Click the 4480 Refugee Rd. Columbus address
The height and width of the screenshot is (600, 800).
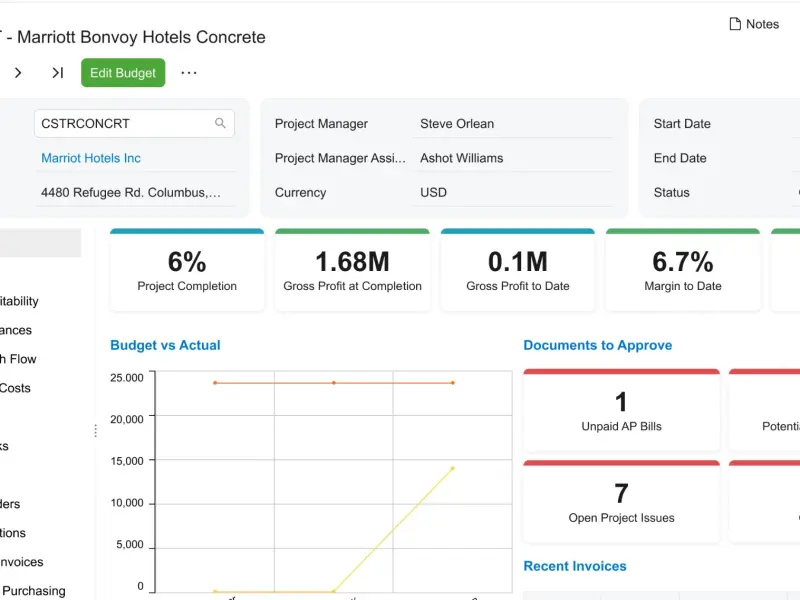[131, 192]
